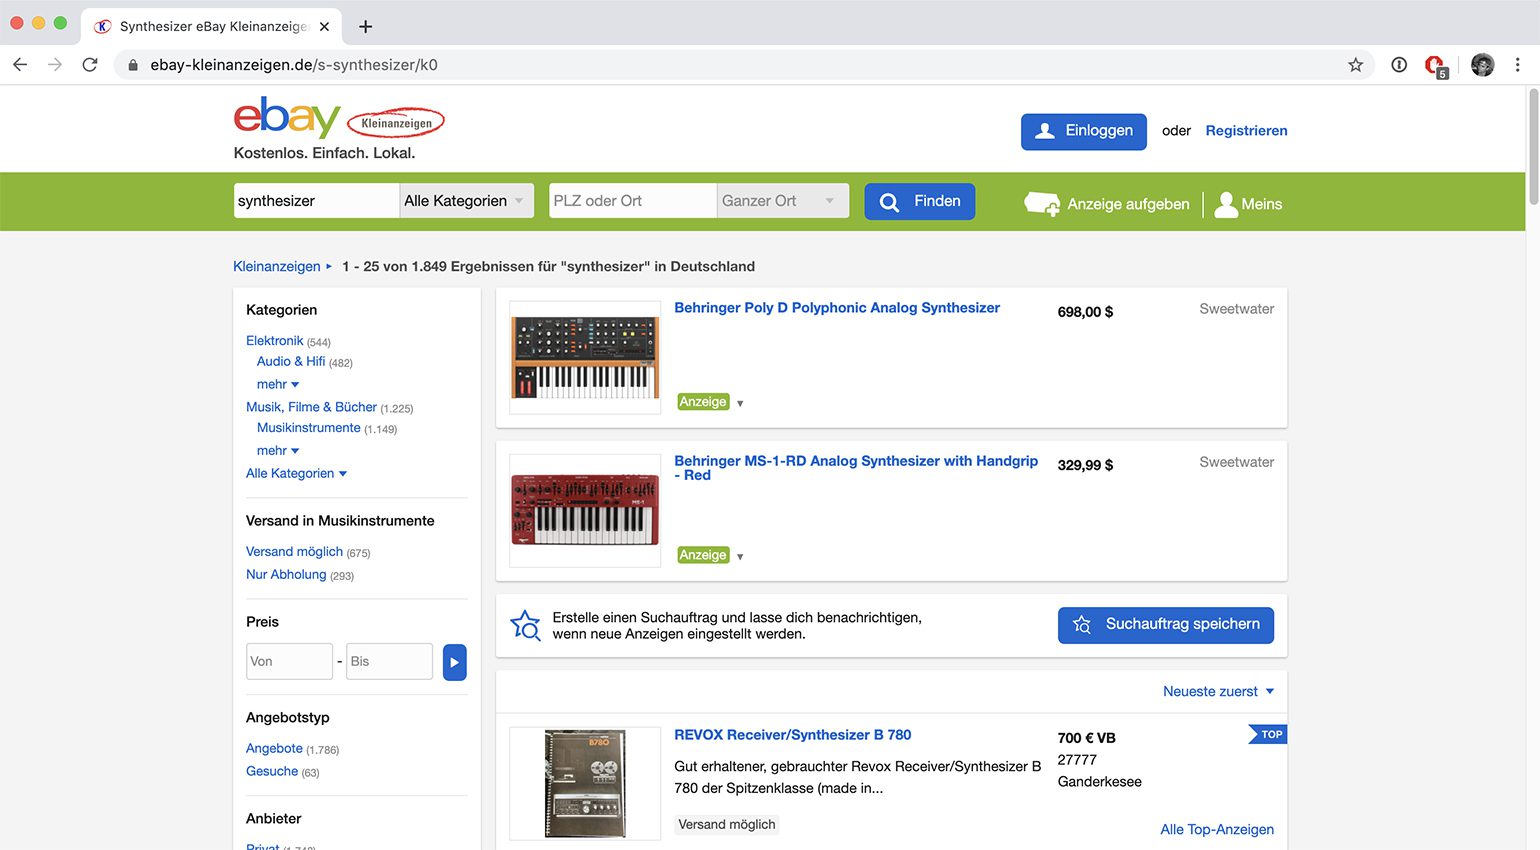This screenshot has width=1540, height=850.
Task: Click Kleinanzeigen breadcrumb link
Action: tap(277, 266)
